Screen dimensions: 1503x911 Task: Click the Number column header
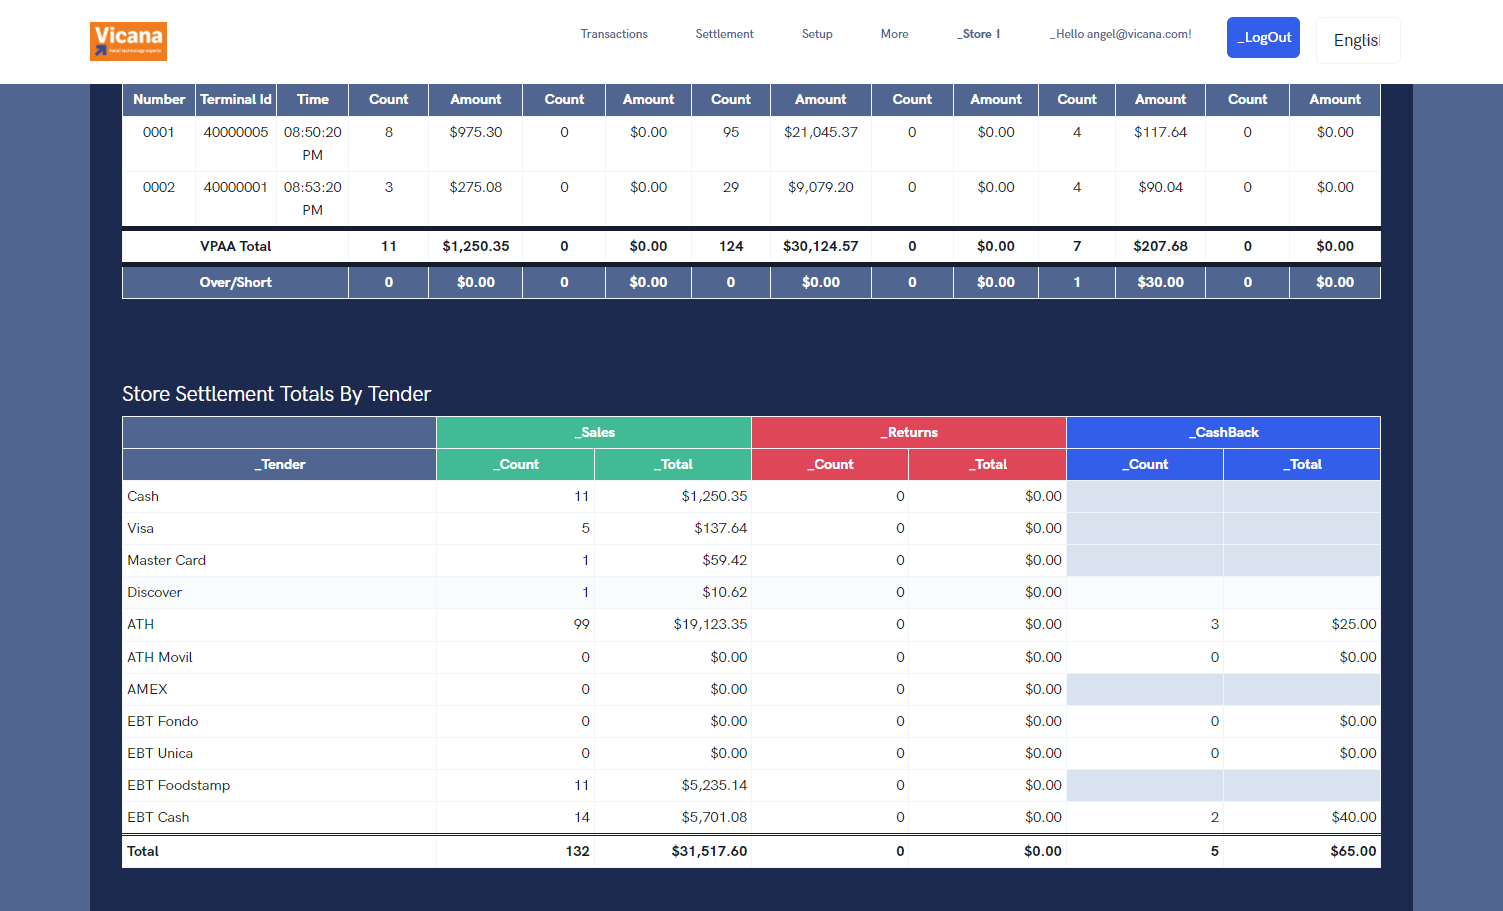pos(159,99)
